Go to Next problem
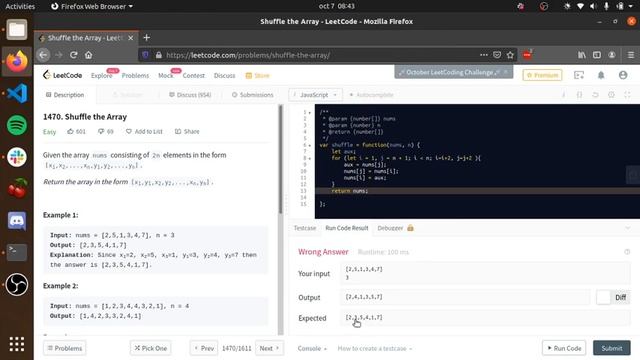Screen dimensions: 640x360 pyautogui.click(x=269, y=348)
